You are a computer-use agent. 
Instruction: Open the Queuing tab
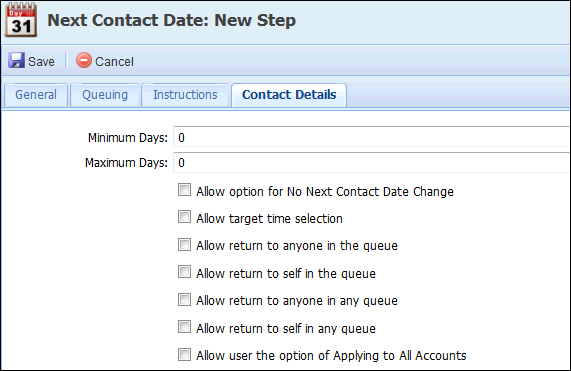tap(105, 95)
